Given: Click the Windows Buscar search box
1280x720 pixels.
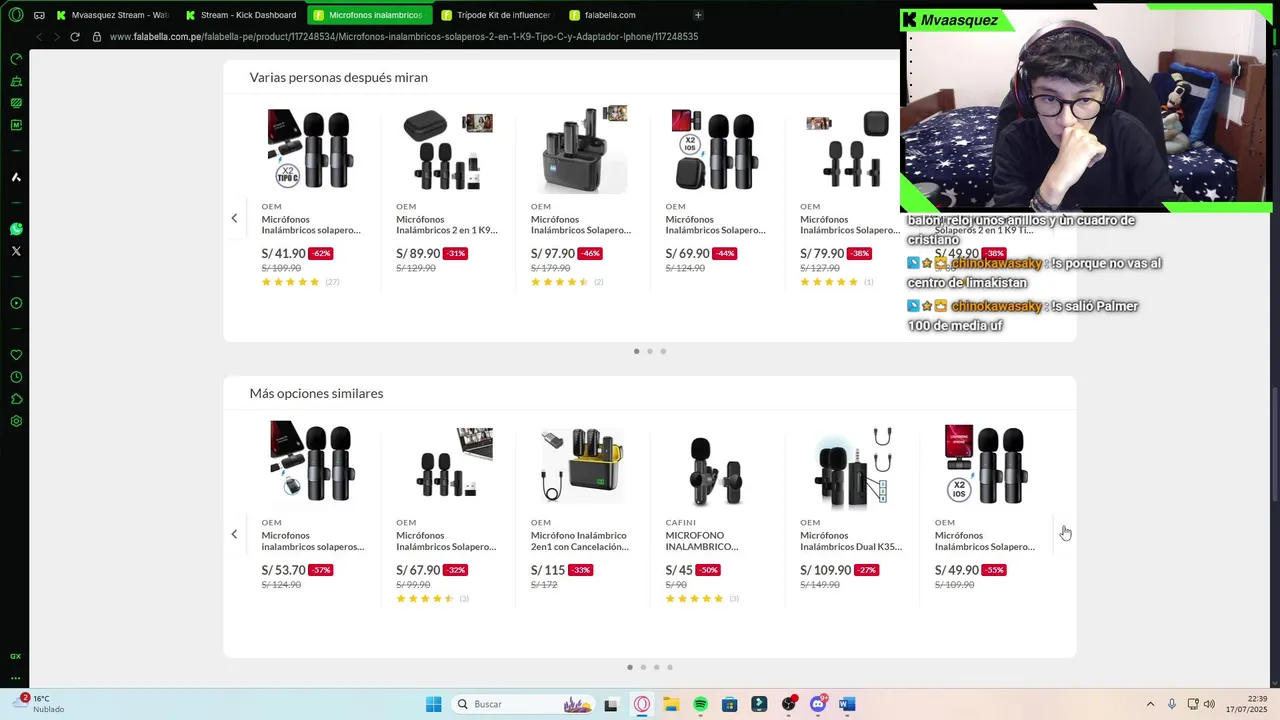Looking at the screenshot, I should (x=525, y=704).
